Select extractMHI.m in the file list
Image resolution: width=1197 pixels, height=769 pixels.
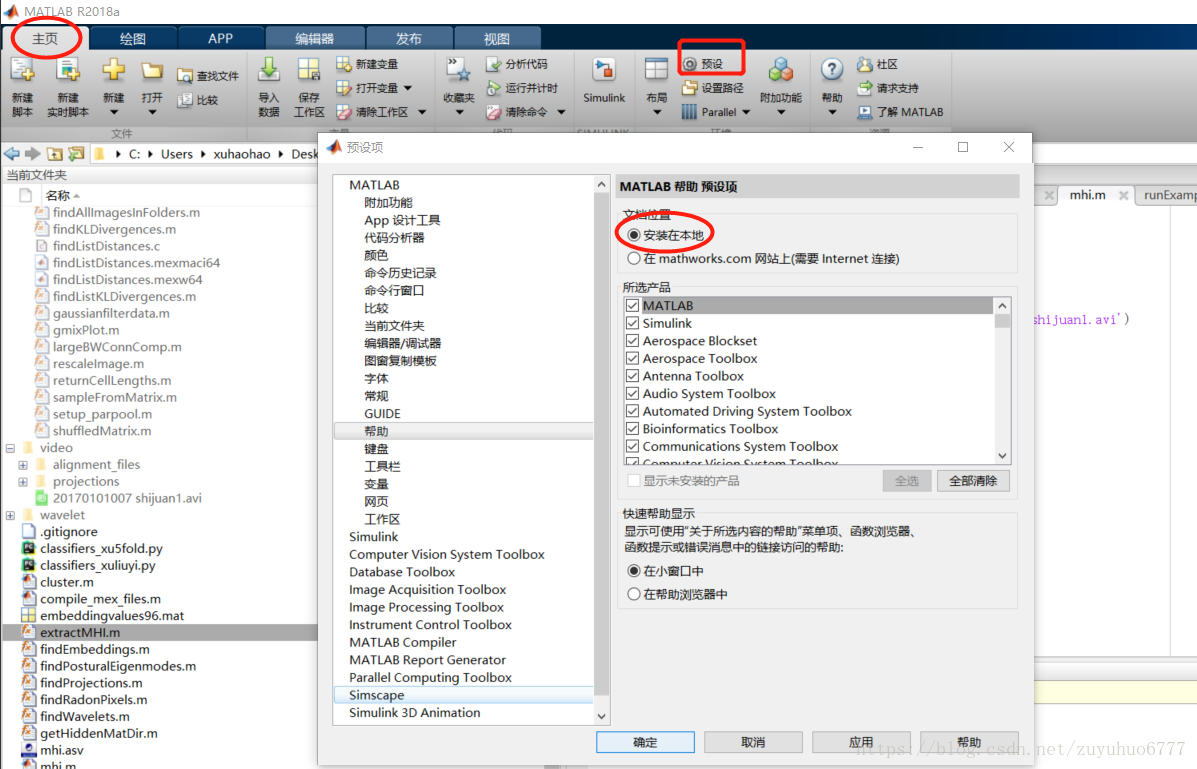coord(80,633)
